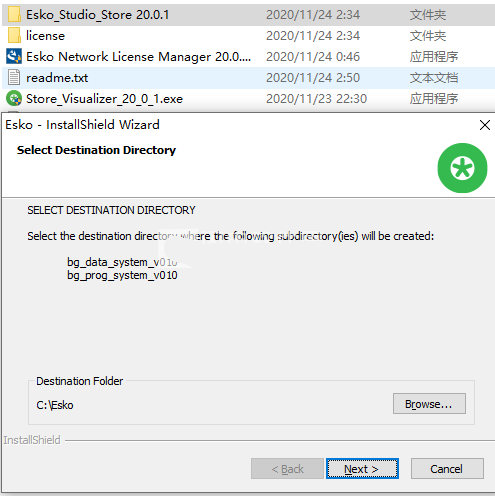Proceed with the Next > button

[362, 469]
